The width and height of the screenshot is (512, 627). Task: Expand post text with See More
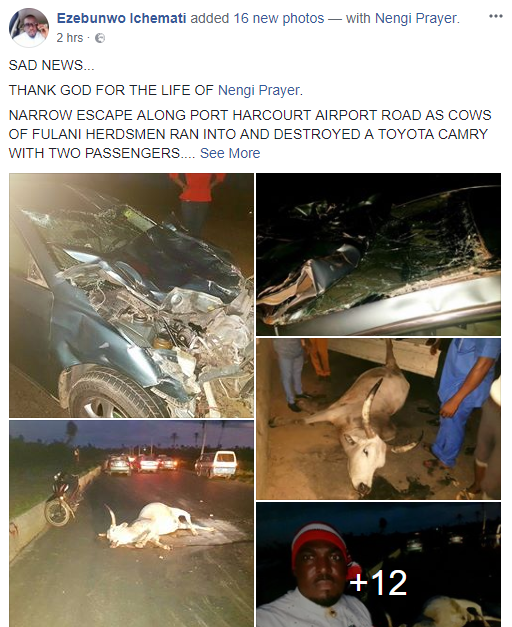click(x=230, y=153)
